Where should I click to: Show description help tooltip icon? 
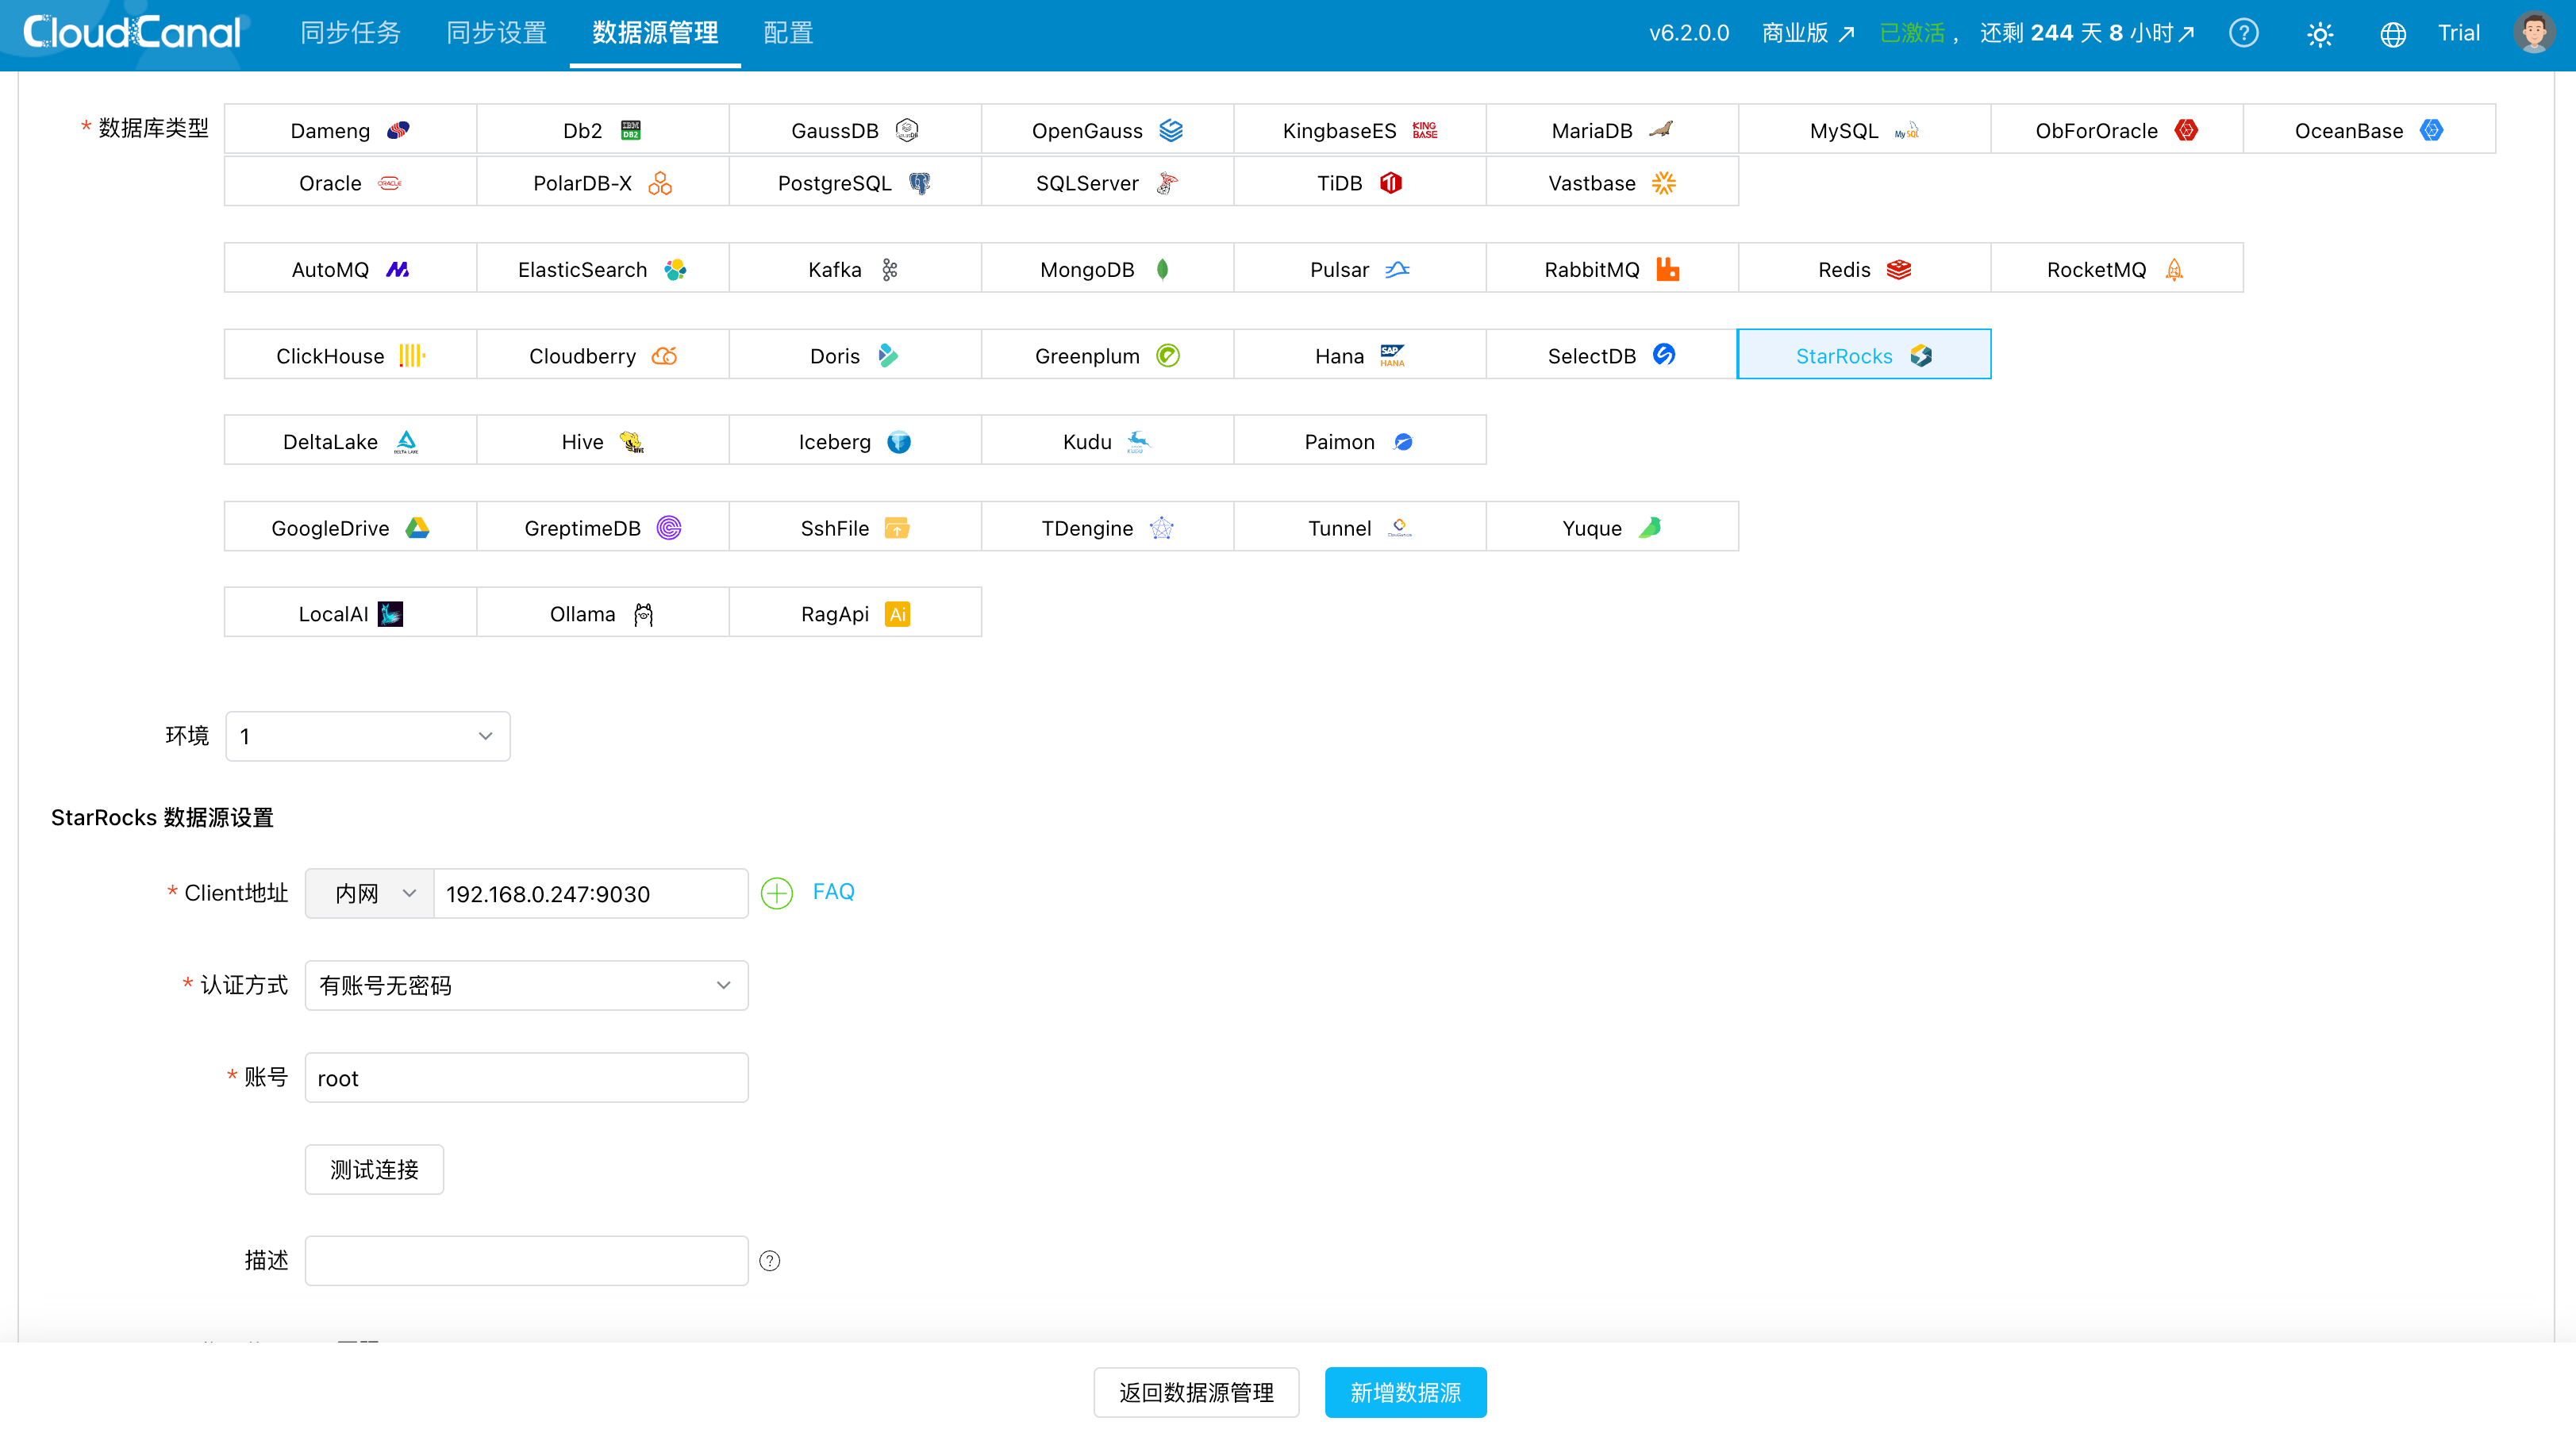pyautogui.click(x=770, y=1261)
